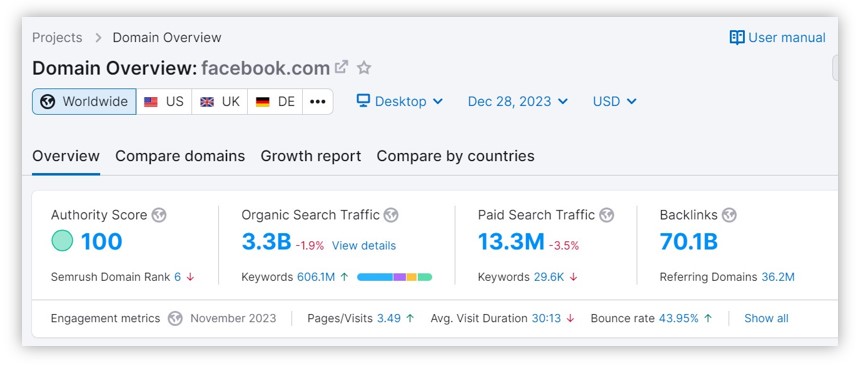Open more countries ellipsis menu

click(318, 101)
